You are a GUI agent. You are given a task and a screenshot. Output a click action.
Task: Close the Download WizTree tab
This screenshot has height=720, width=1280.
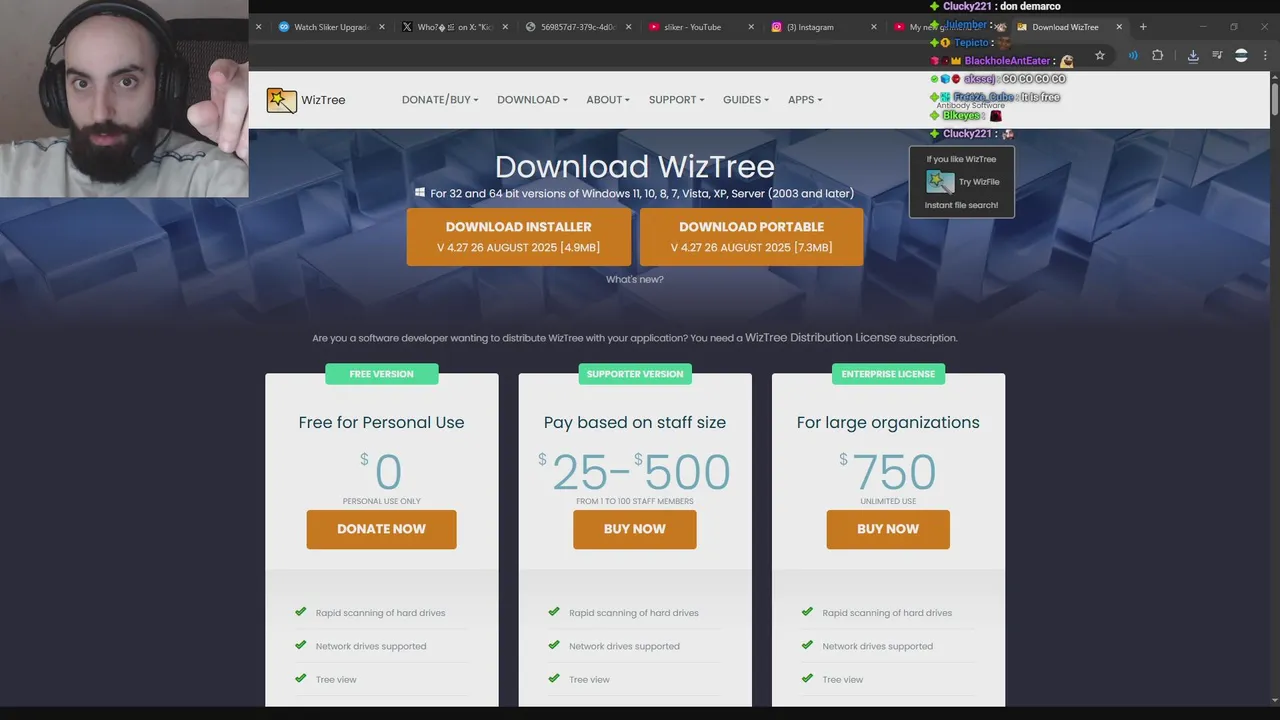tap(1119, 27)
